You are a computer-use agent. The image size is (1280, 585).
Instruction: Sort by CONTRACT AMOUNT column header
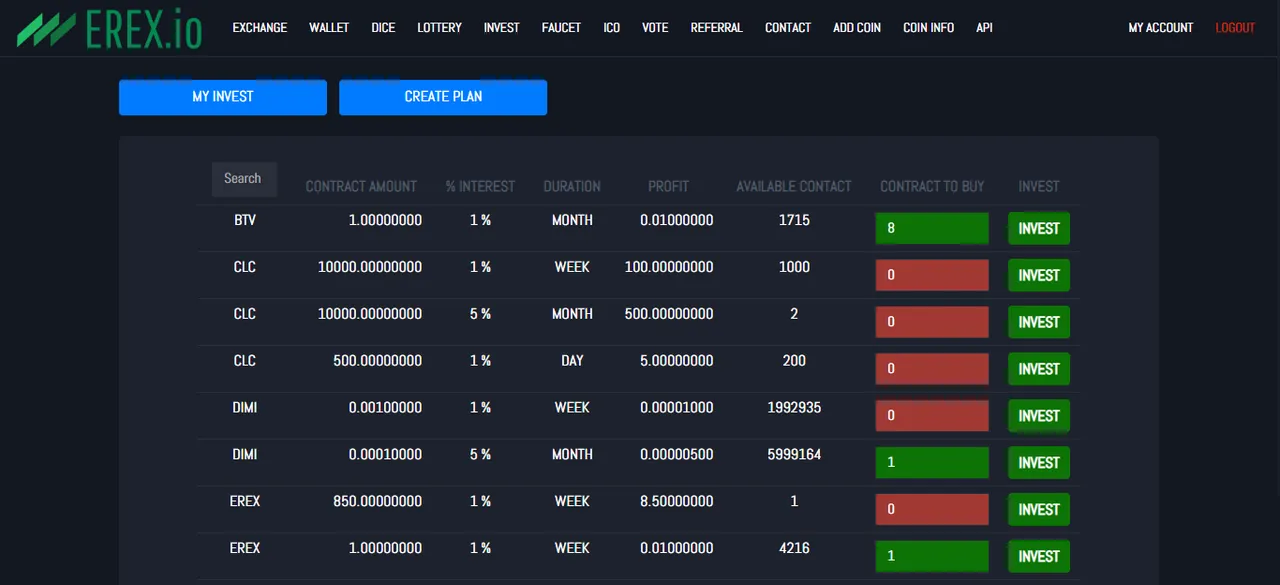361,186
